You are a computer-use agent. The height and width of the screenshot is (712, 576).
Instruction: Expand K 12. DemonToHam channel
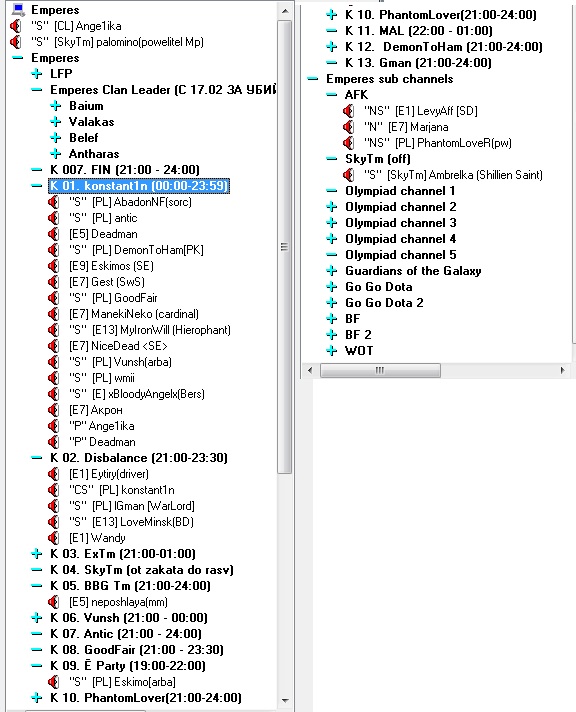(332, 47)
